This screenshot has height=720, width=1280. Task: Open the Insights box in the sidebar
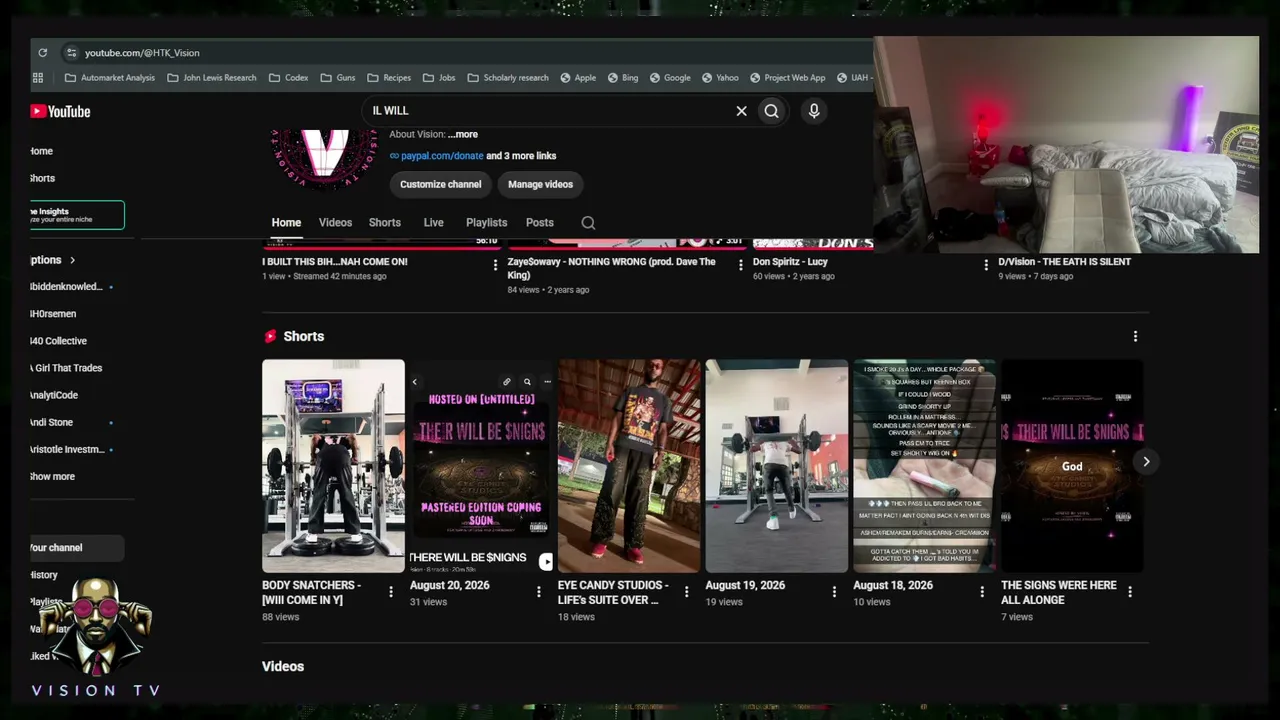pyautogui.click(x=76, y=215)
